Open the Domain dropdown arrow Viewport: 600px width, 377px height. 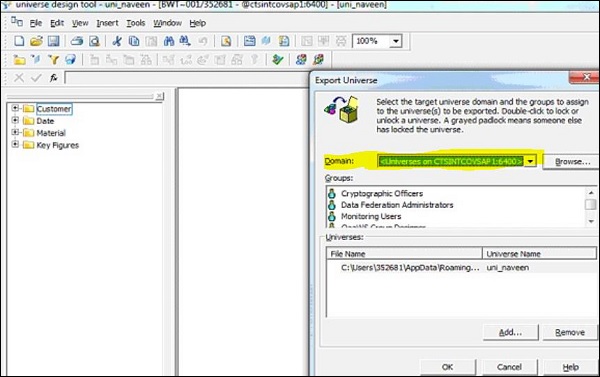pyautogui.click(x=530, y=161)
